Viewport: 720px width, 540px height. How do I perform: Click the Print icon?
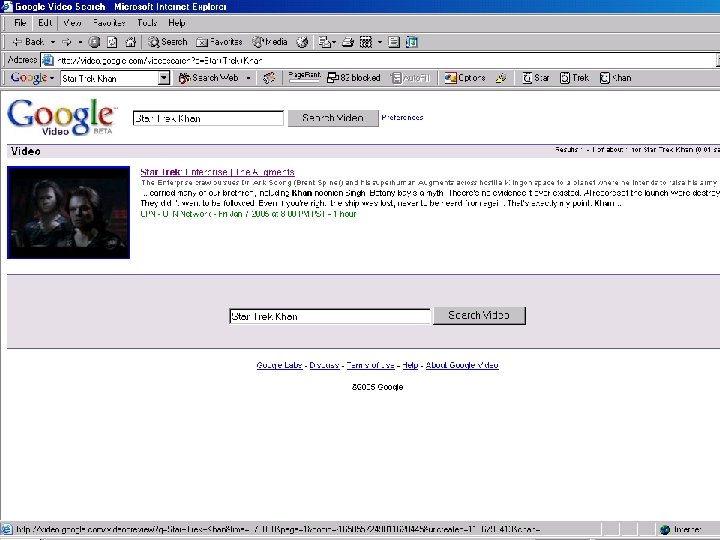click(x=348, y=42)
